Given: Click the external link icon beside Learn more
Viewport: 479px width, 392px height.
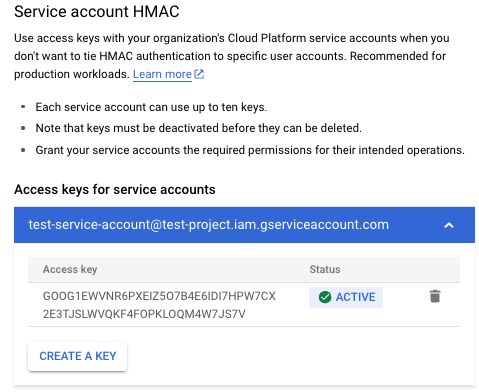Looking at the screenshot, I should [199, 74].
